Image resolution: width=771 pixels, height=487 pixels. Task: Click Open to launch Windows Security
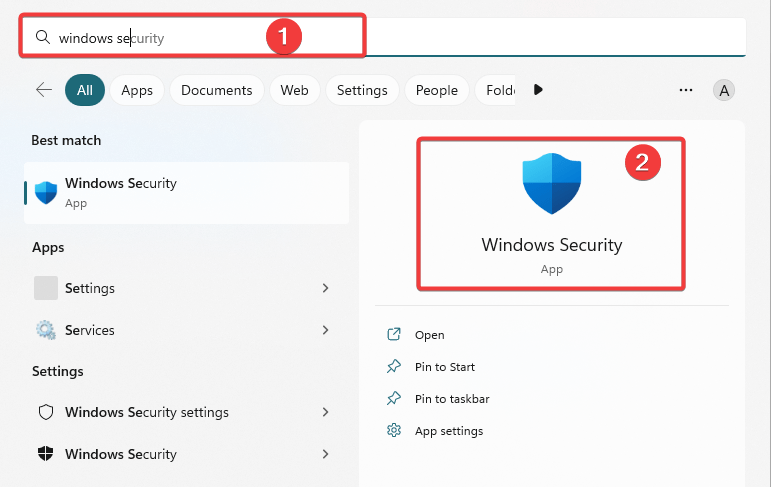(x=429, y=335)
